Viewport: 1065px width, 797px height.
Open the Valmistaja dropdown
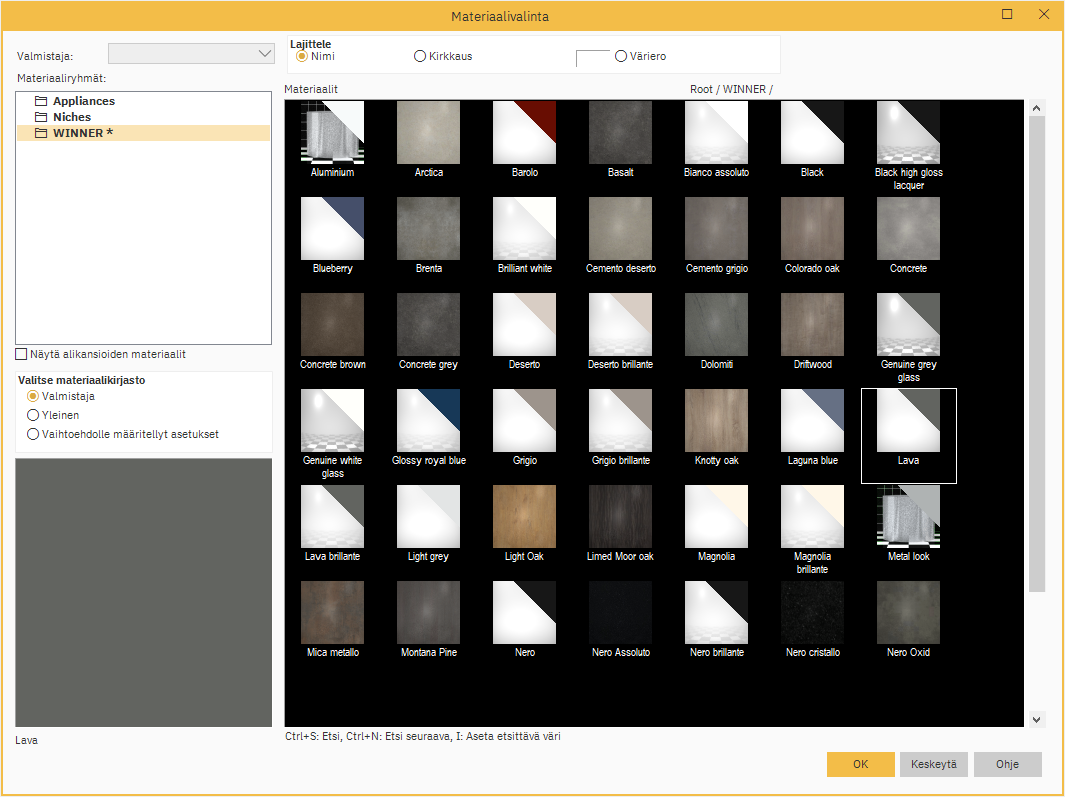tap(265, 54)
